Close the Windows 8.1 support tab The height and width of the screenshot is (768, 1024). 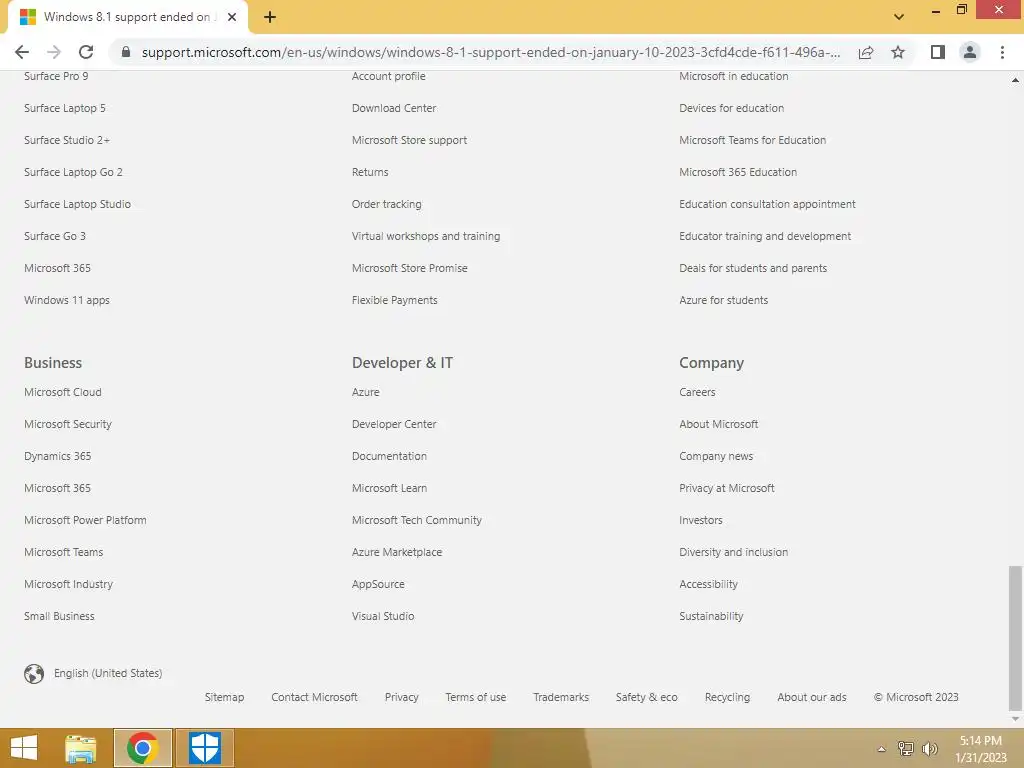(232, 17)
